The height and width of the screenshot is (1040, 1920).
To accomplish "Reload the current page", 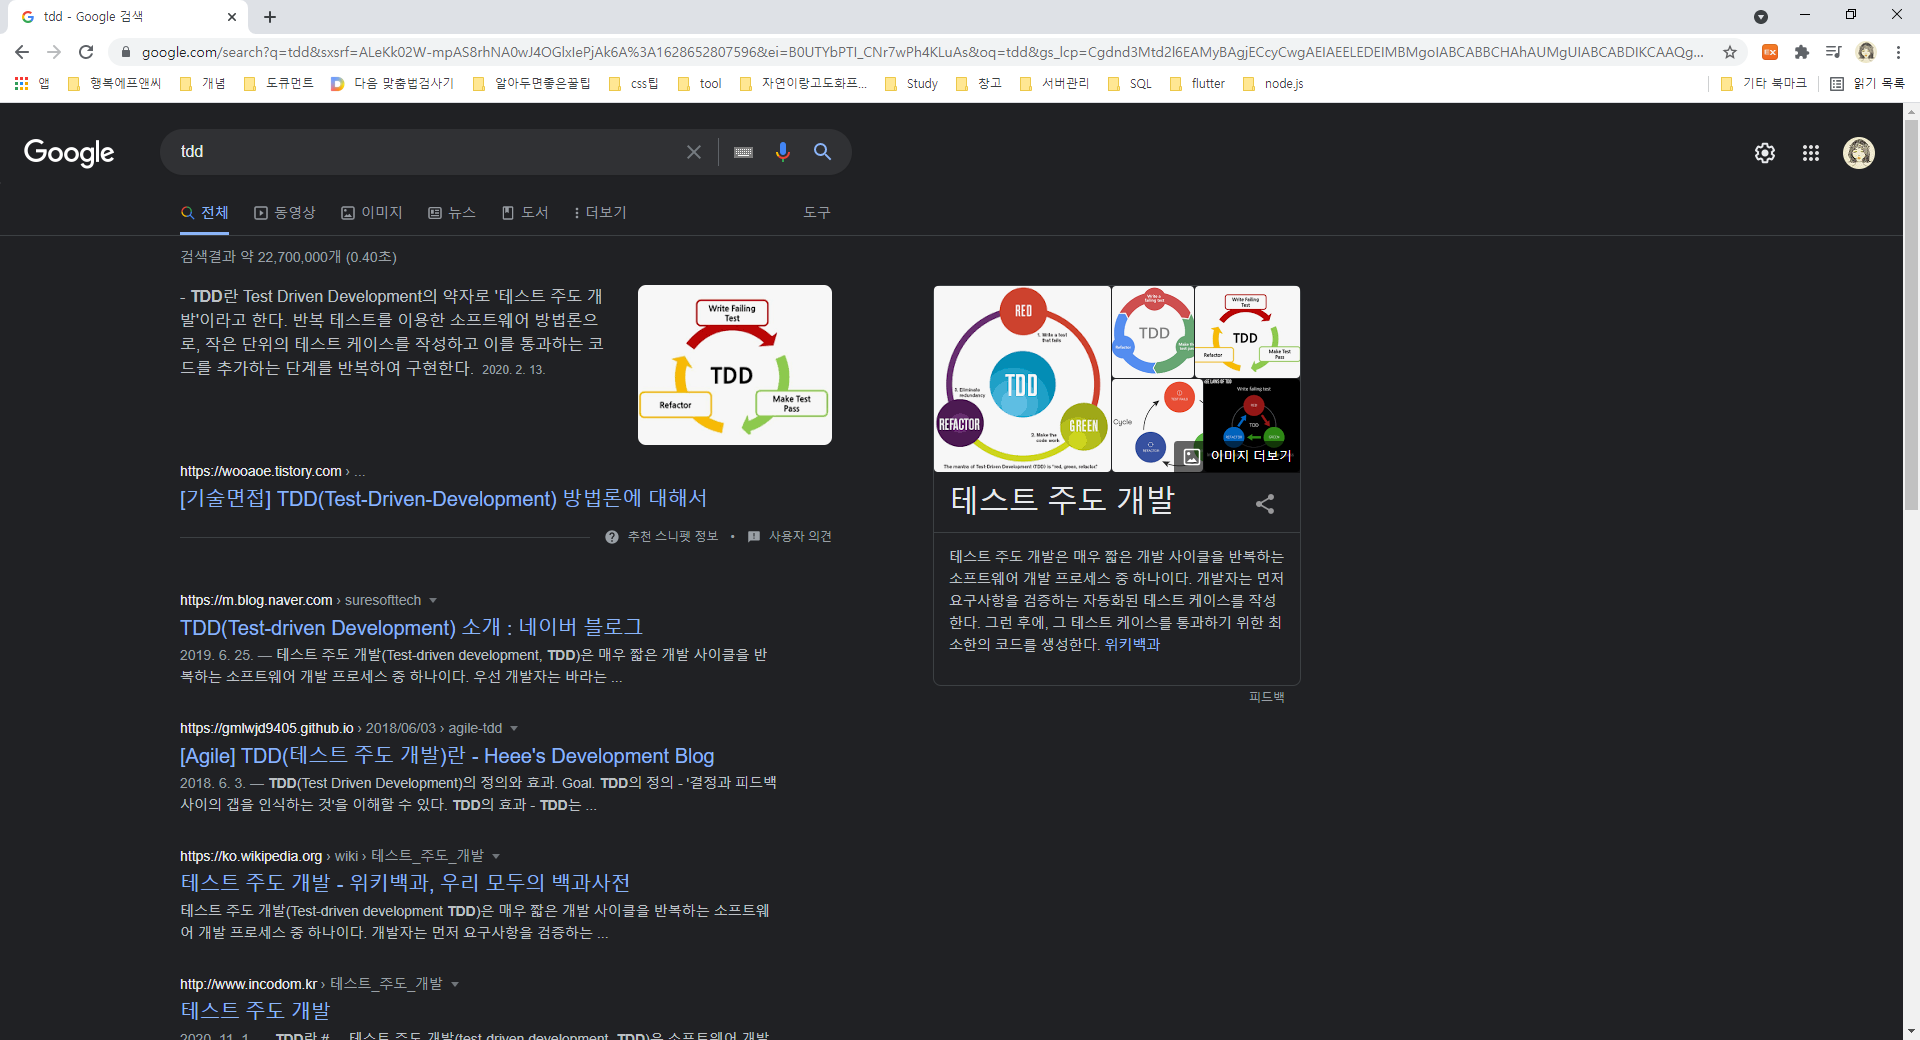I will tap(86, 52).
